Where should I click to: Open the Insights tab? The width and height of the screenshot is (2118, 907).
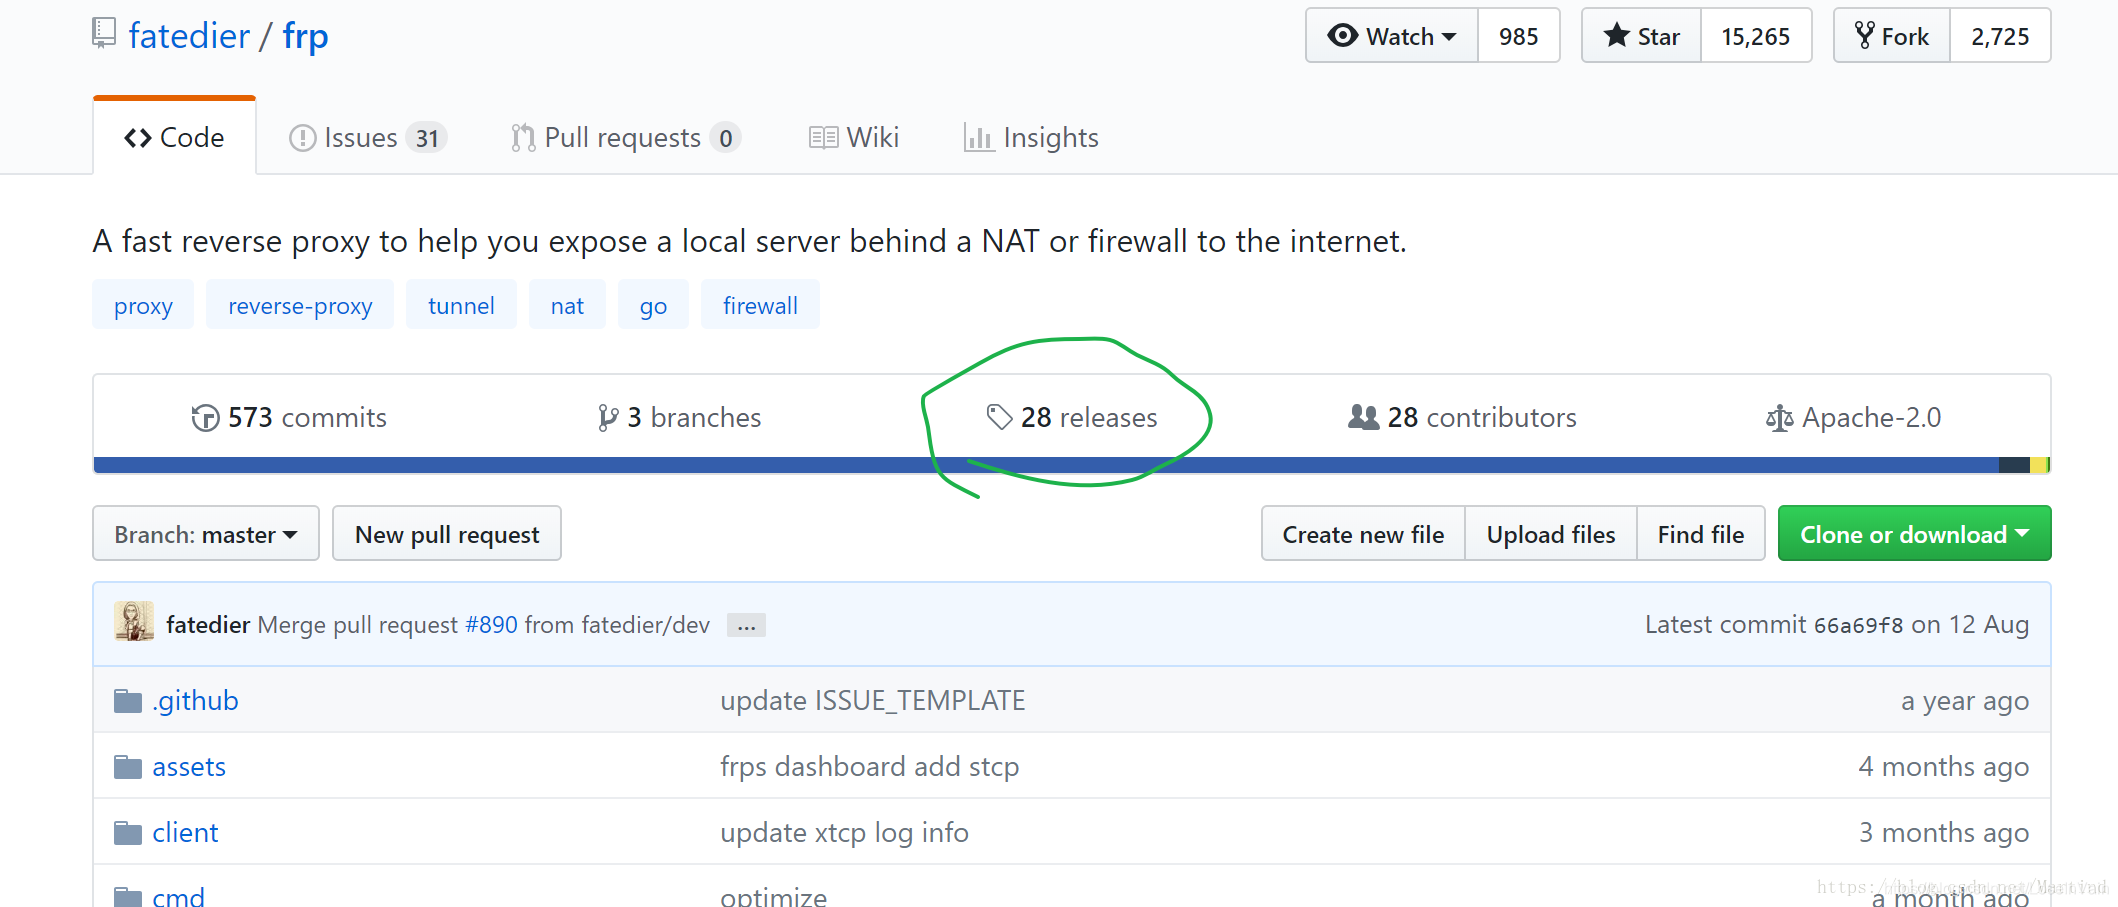point(1031,137)
